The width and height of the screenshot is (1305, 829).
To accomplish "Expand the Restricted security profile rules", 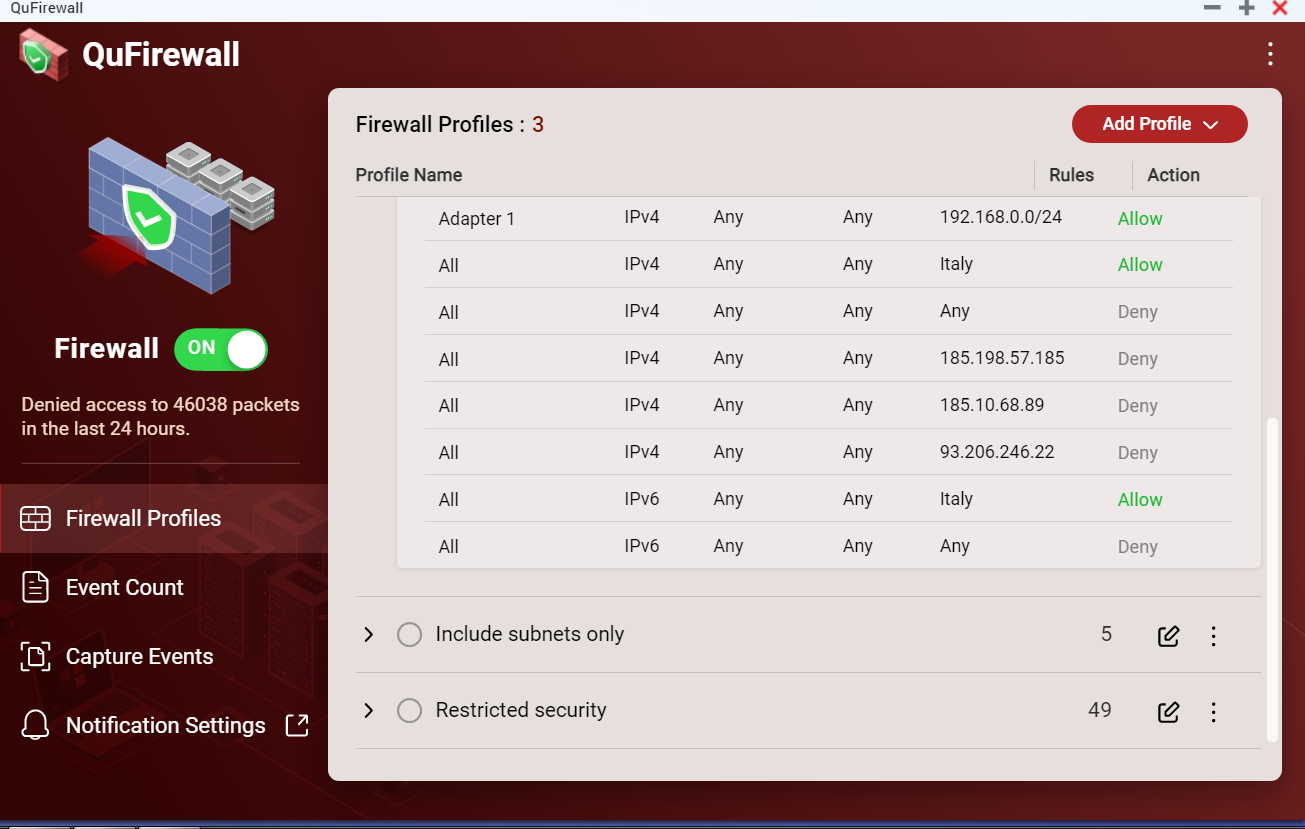I will pyautogui.click(x=369, y=711).
